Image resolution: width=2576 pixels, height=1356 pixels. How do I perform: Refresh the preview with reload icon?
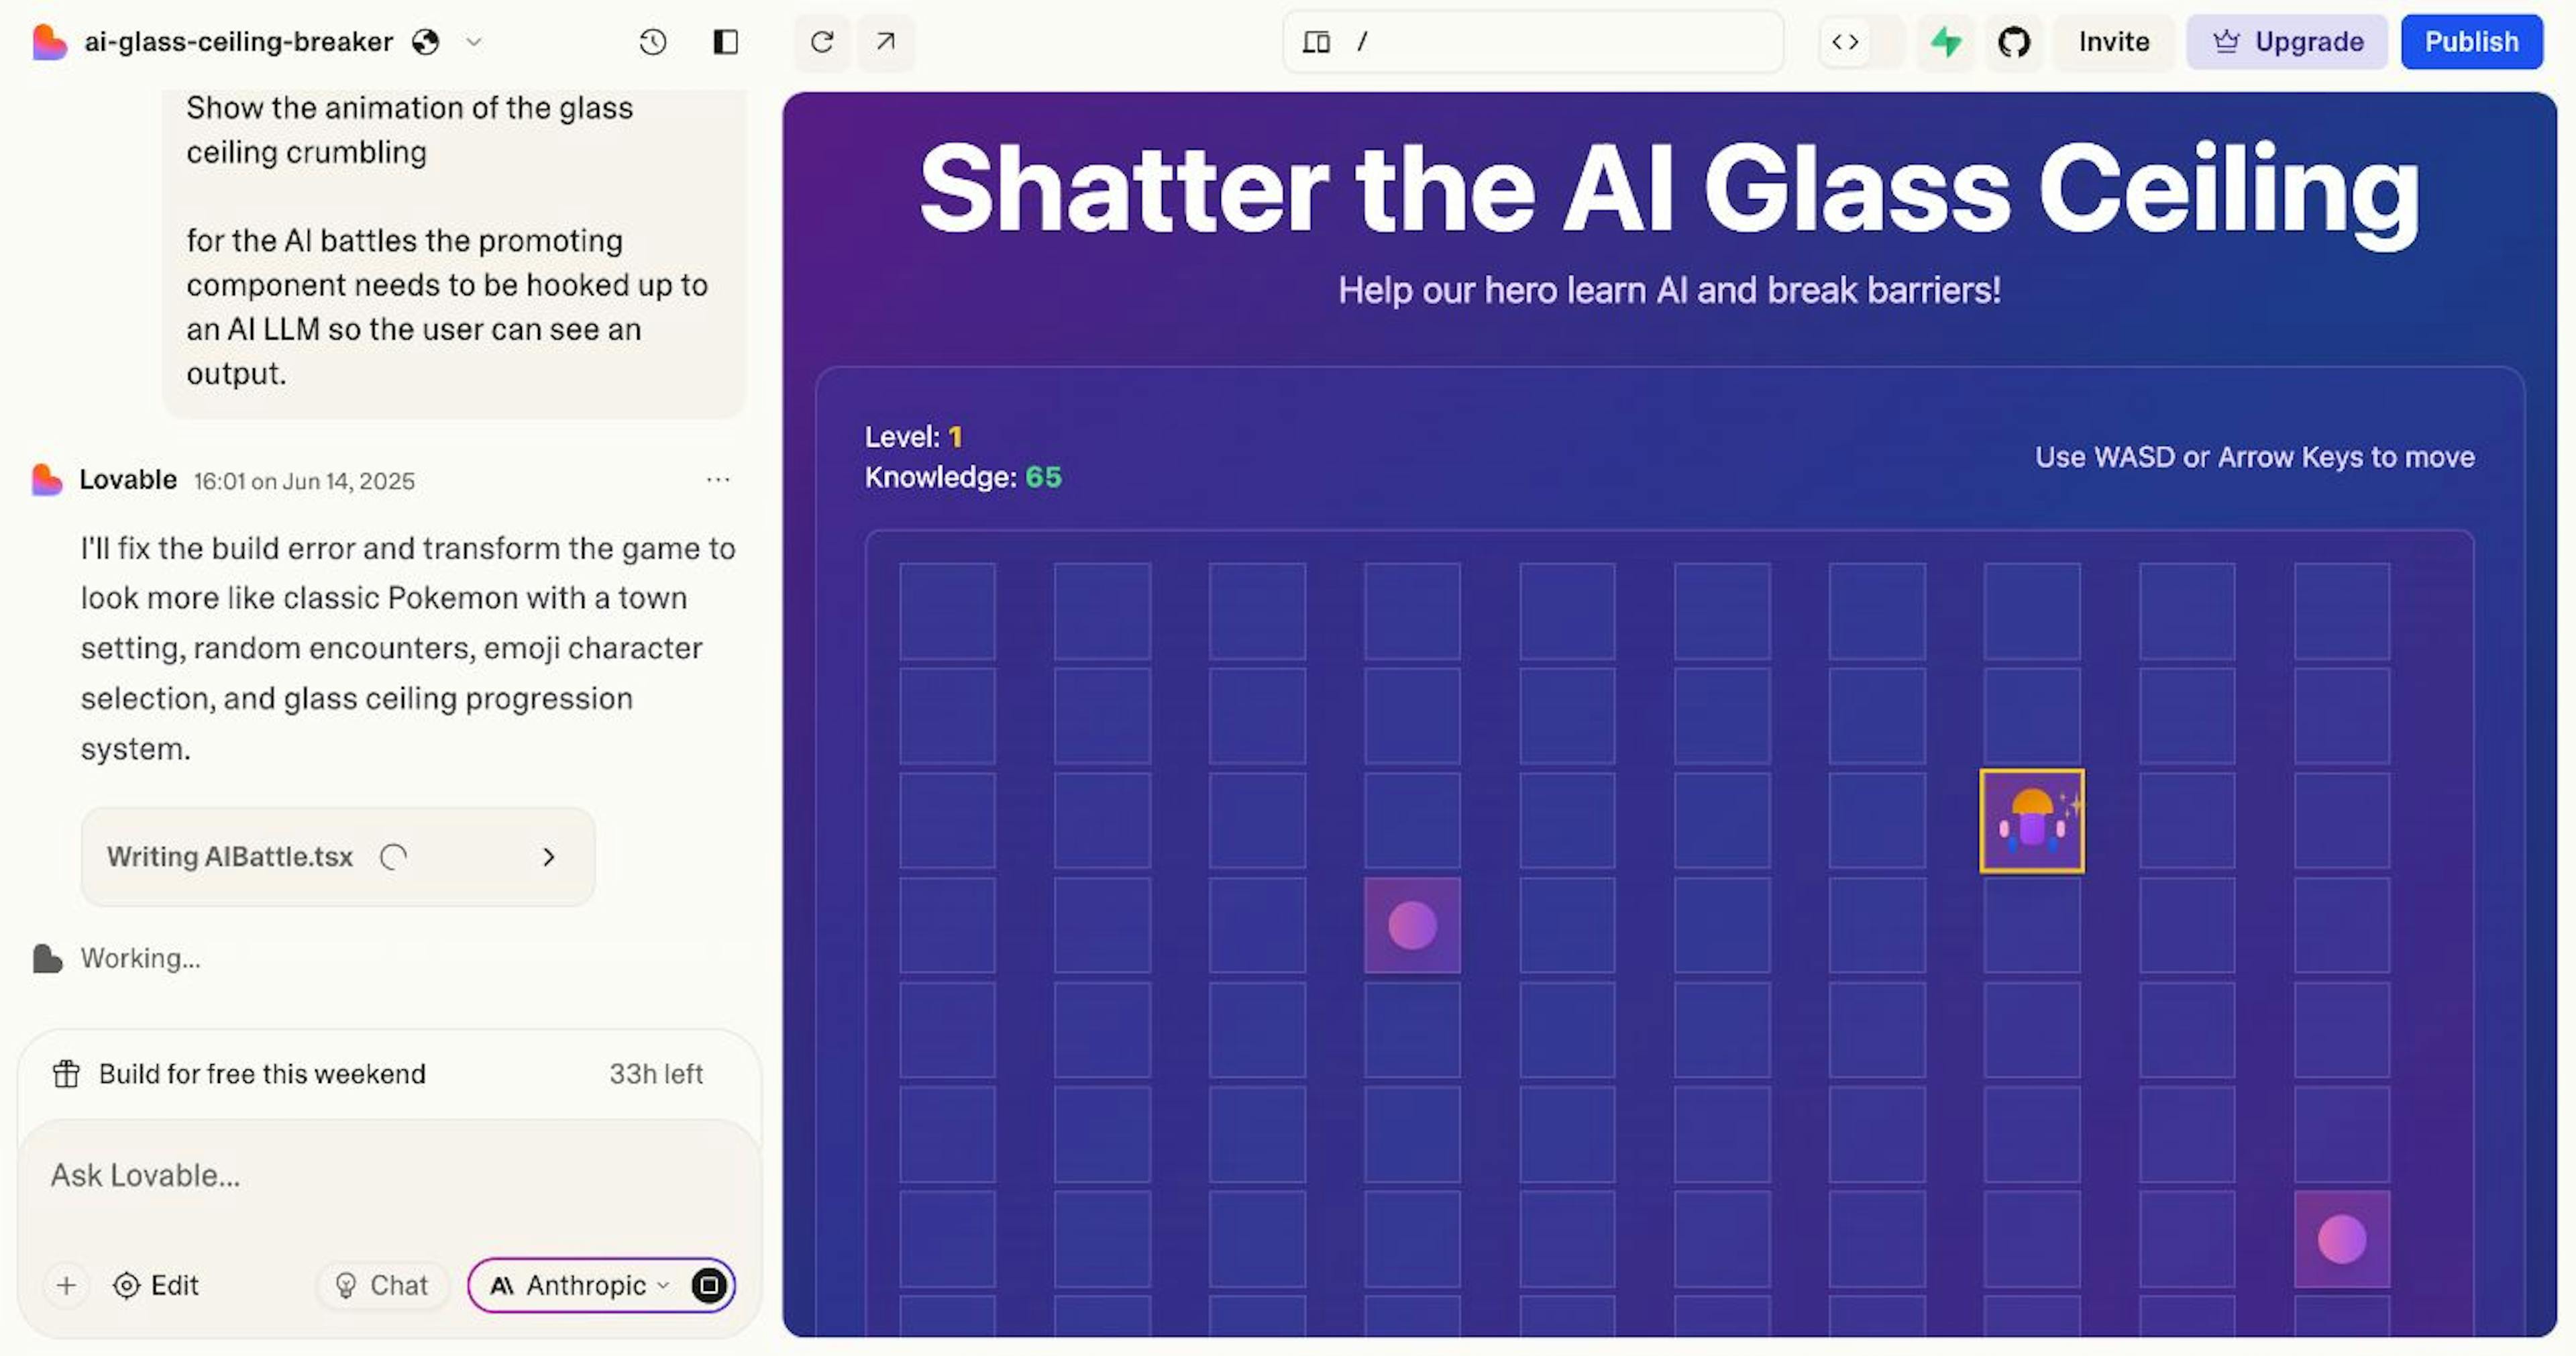(x=822, y=42)
